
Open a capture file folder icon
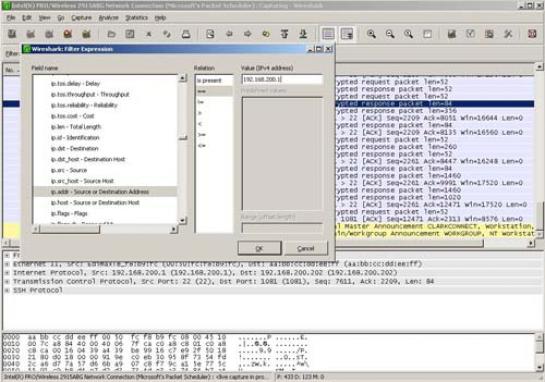coord(111,34)
